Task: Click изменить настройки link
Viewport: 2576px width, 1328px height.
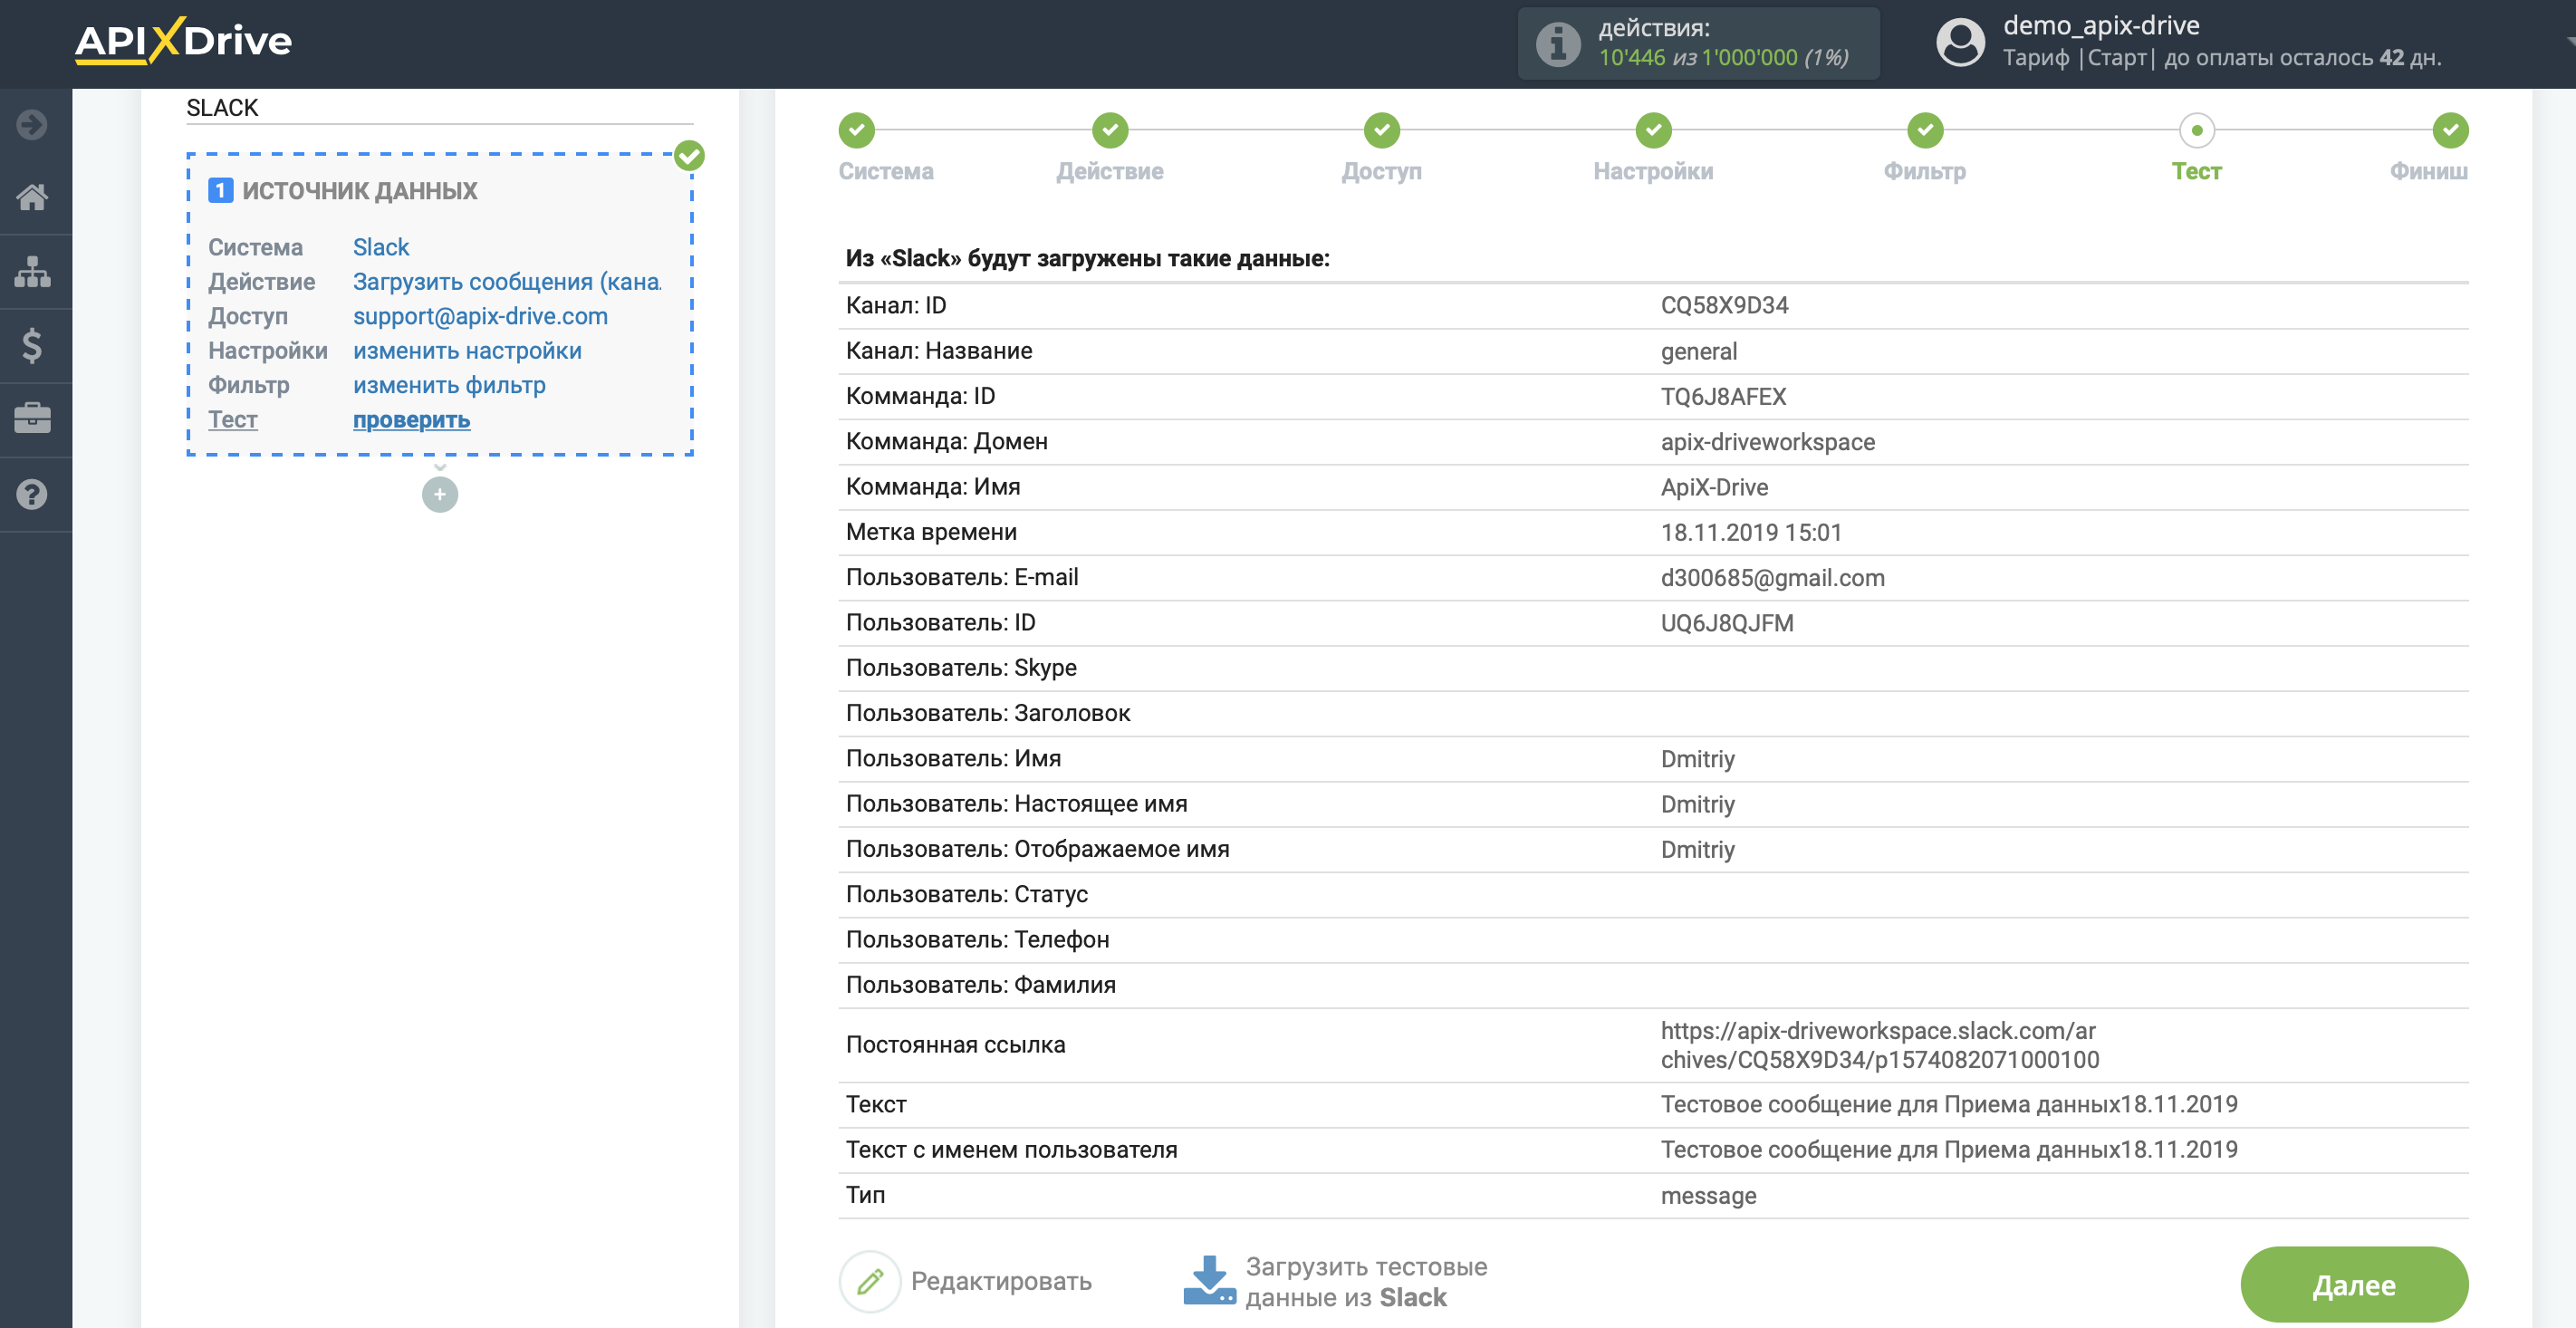Action: [467, 351]
